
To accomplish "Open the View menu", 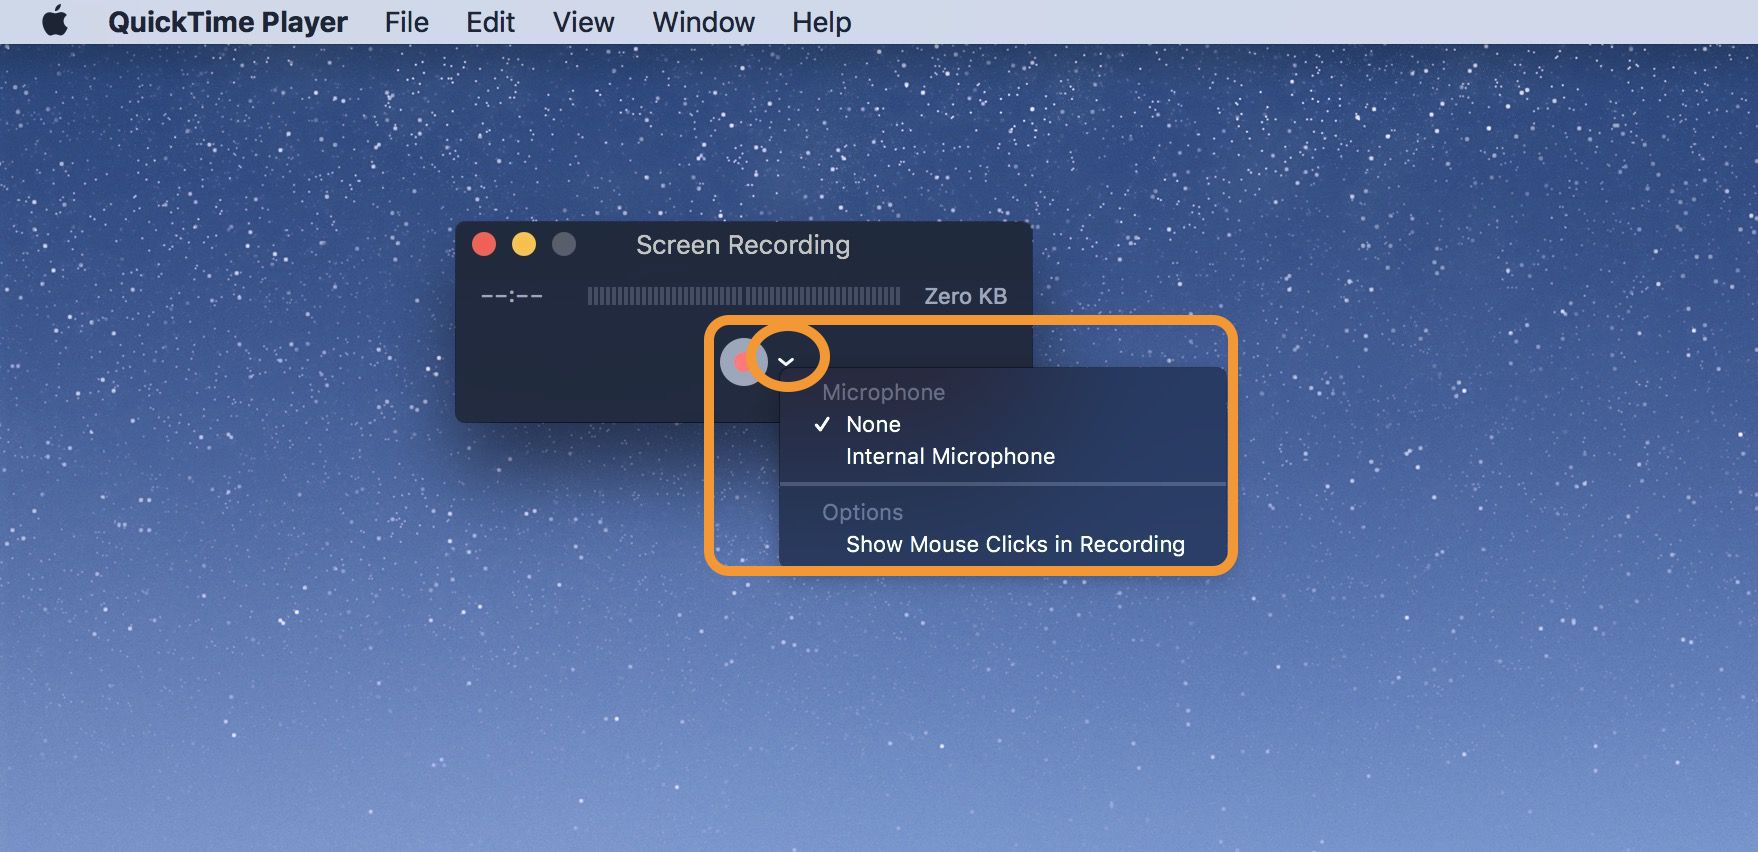I will [583, 22].
